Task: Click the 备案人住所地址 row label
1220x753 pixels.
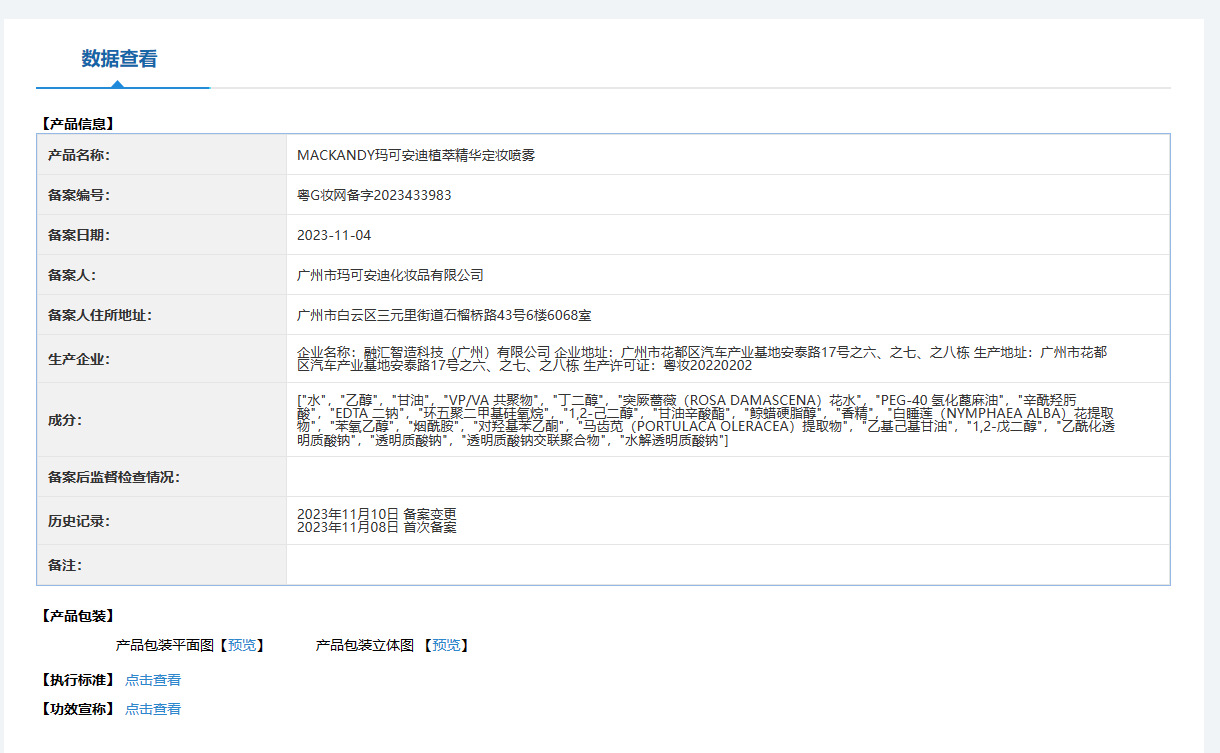Action: click(x=100, y=315)
